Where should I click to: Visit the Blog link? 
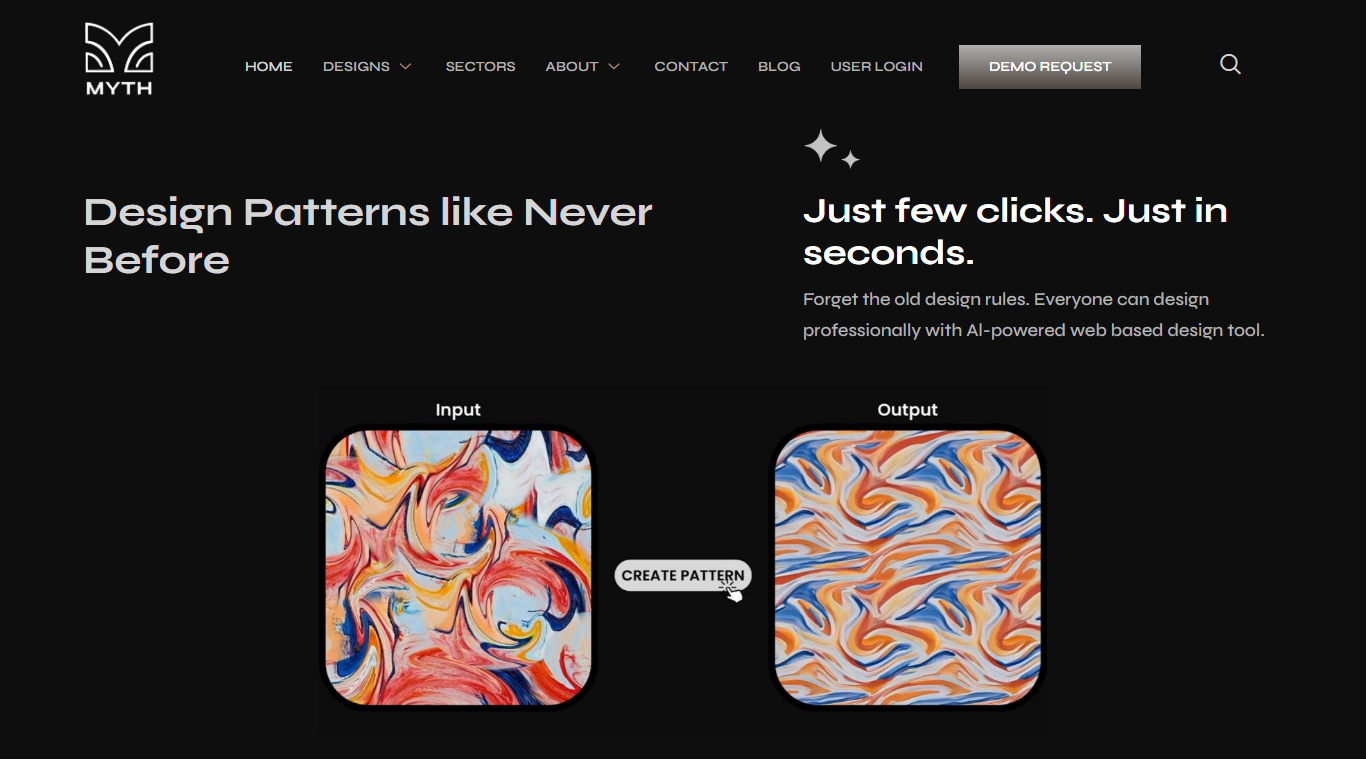click(x=779, y=67)
